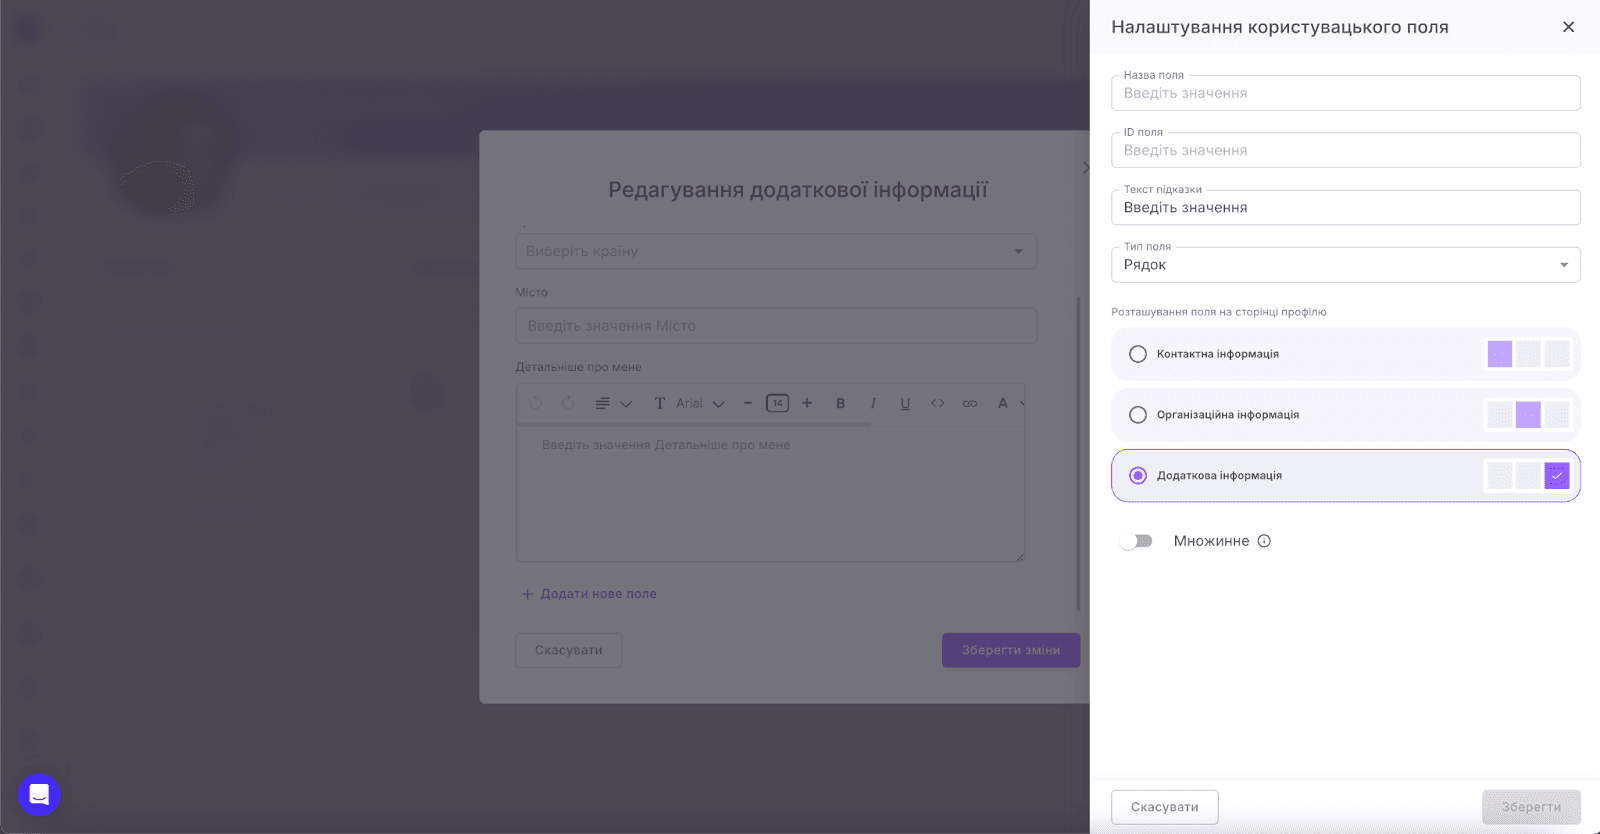Click the Зберегти зміни button
Viewport: 1600px width, 834px height.
[x=1011, y=650]
